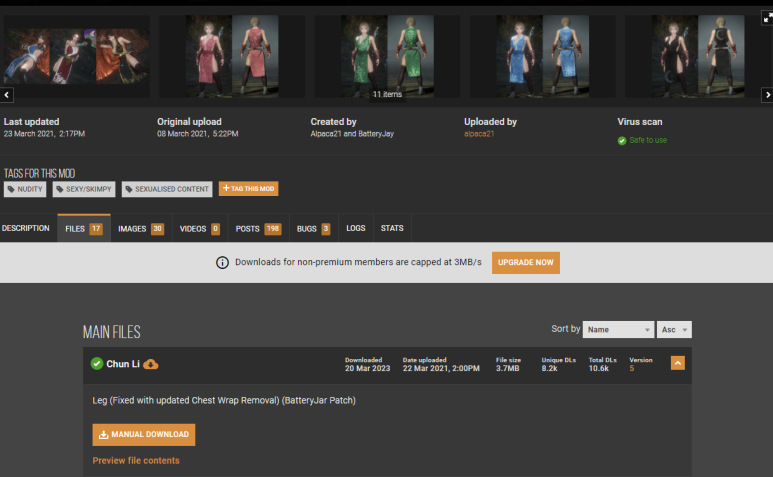Select the Files tab
The image size is (773, 477).
pyautogui.click(x=84, y=228)
